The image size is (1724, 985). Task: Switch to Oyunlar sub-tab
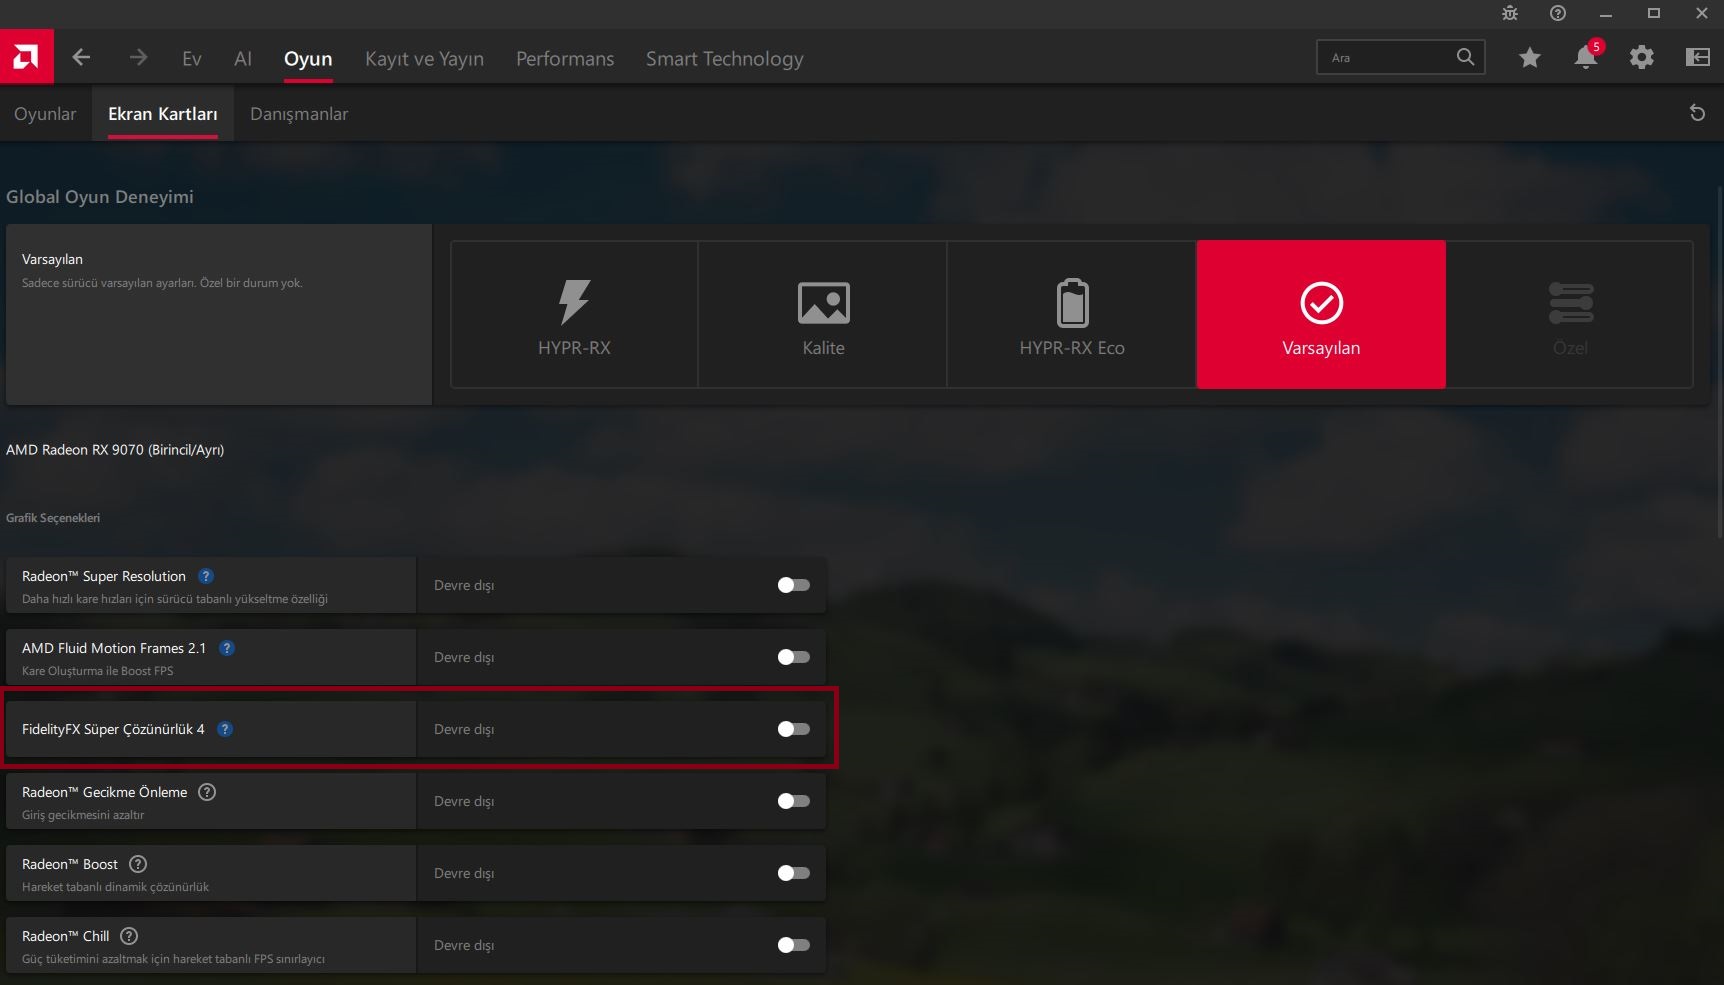45,114
